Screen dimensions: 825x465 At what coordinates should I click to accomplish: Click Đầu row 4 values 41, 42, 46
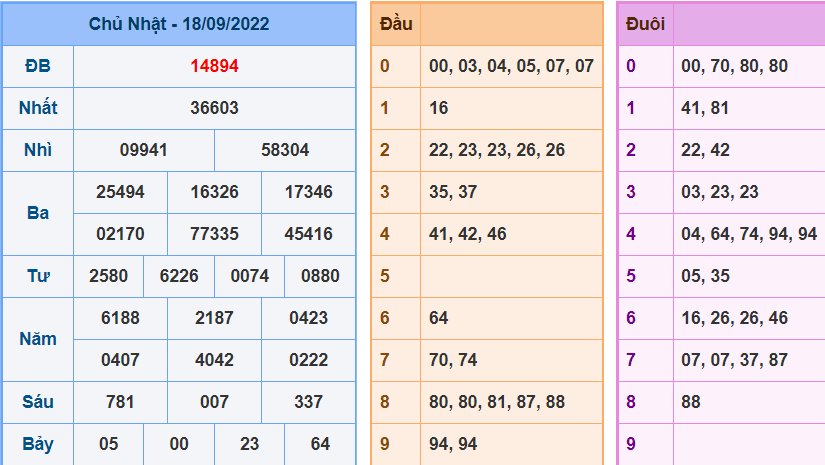tap(468, 235)
